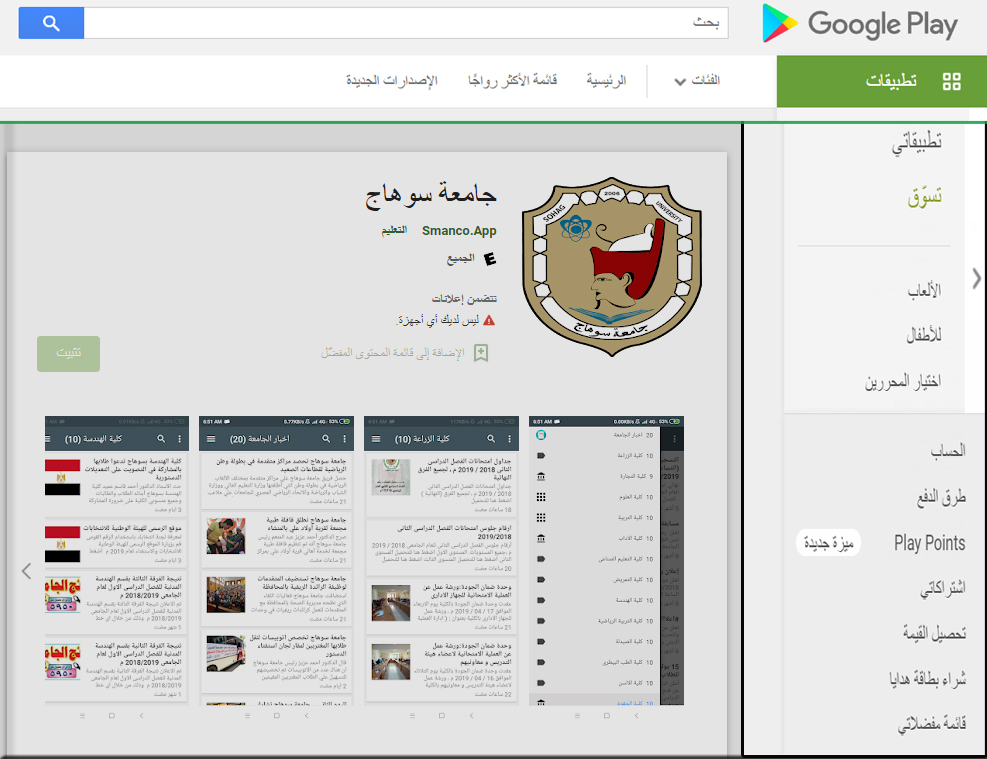Click the Everyone content rating icon

[490, 259]
